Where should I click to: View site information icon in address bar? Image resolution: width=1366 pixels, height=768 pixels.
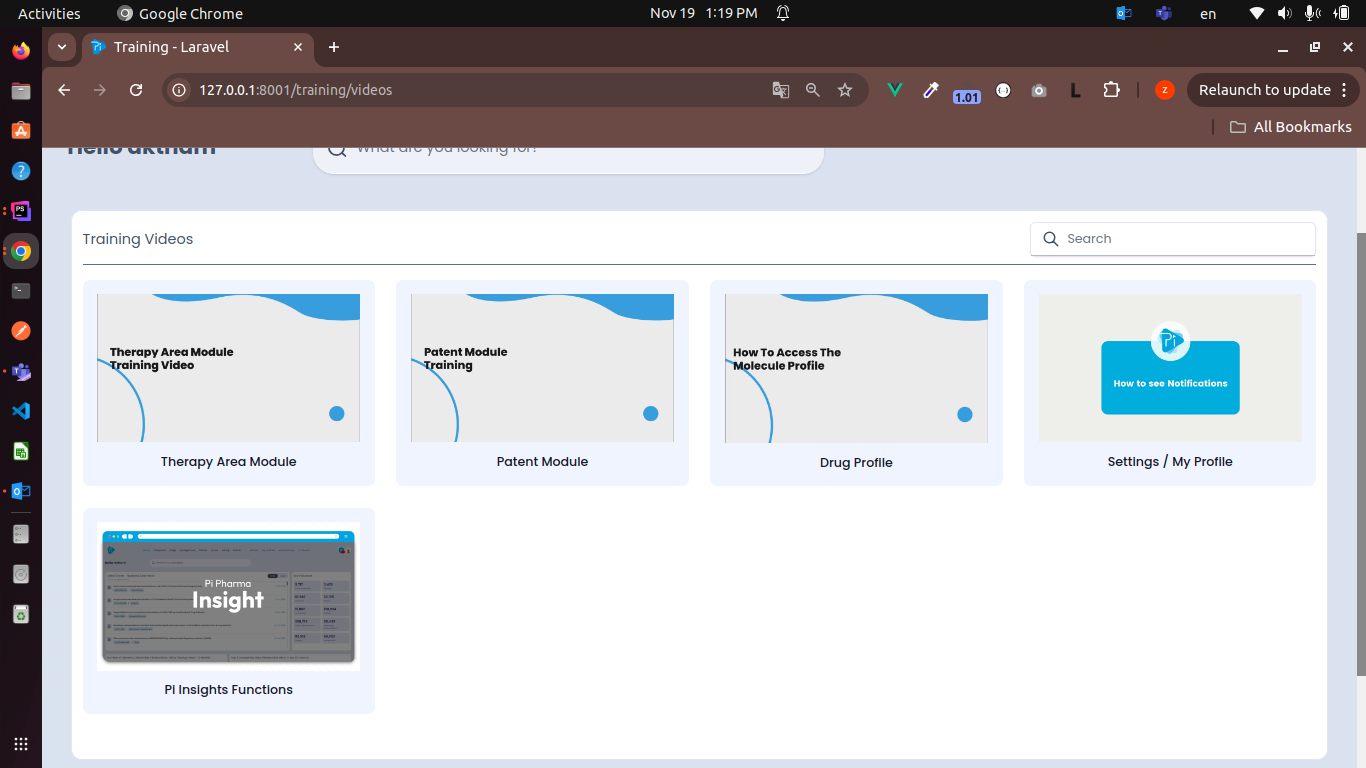click(179, 90)
